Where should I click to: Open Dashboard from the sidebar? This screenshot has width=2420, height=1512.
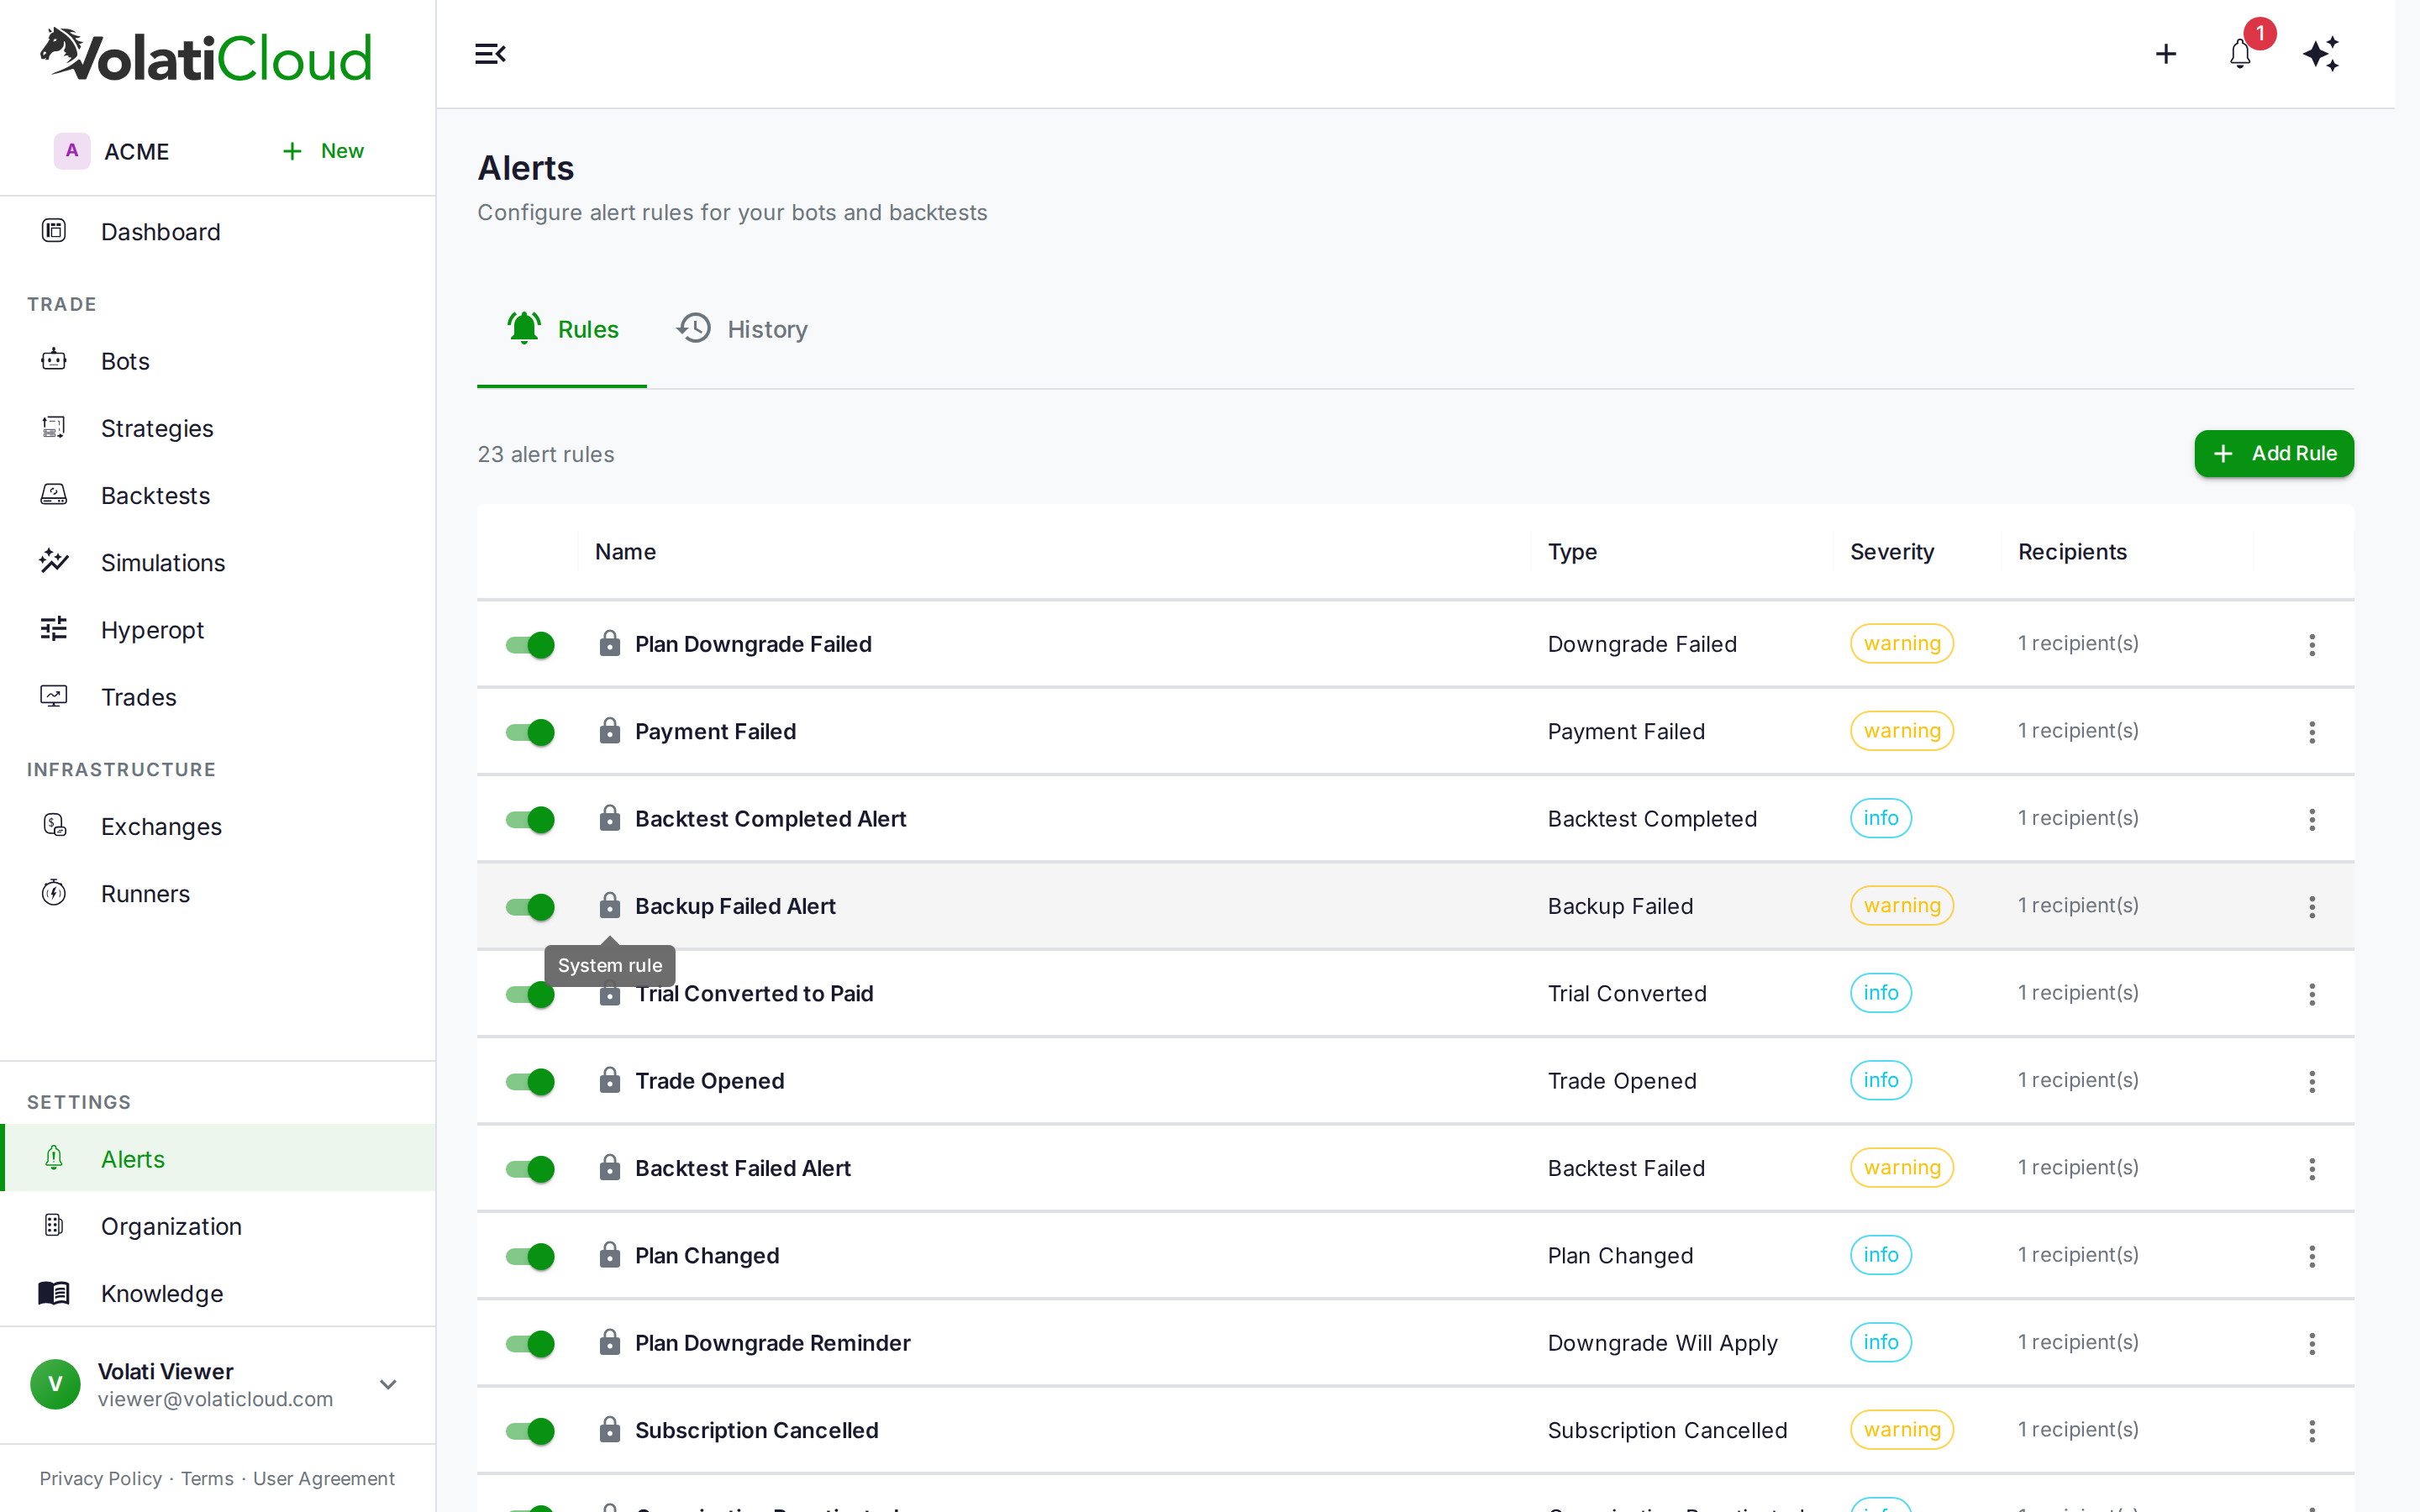click(218, 231)
